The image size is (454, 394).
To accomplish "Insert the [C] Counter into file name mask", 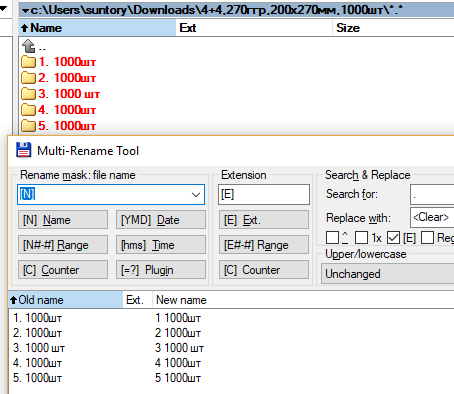I will [63, 270].
